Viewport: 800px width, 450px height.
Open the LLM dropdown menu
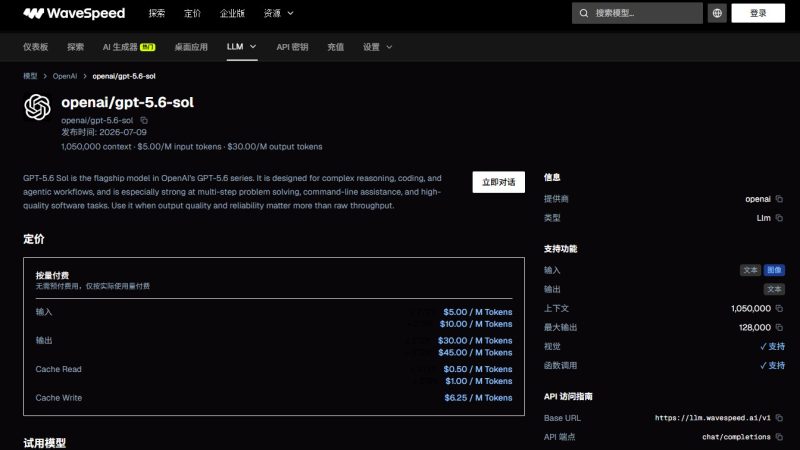pos(241,46)
